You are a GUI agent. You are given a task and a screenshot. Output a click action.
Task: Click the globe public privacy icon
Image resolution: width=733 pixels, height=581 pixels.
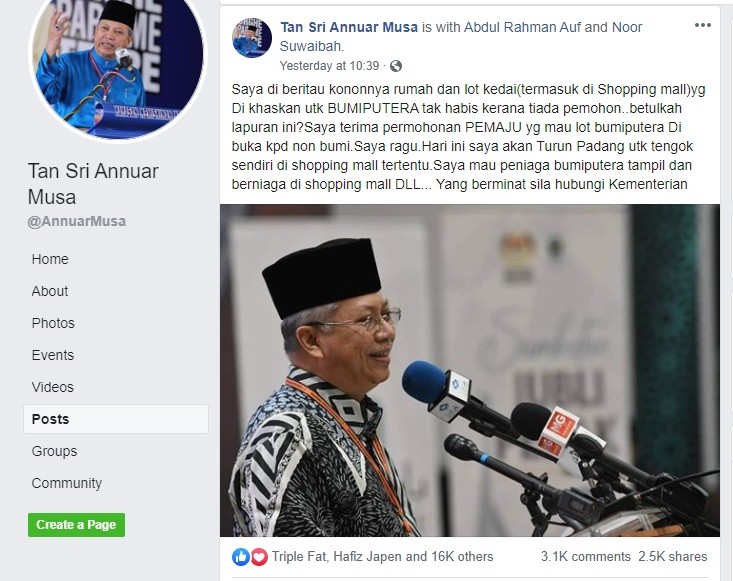coord(395,66)
